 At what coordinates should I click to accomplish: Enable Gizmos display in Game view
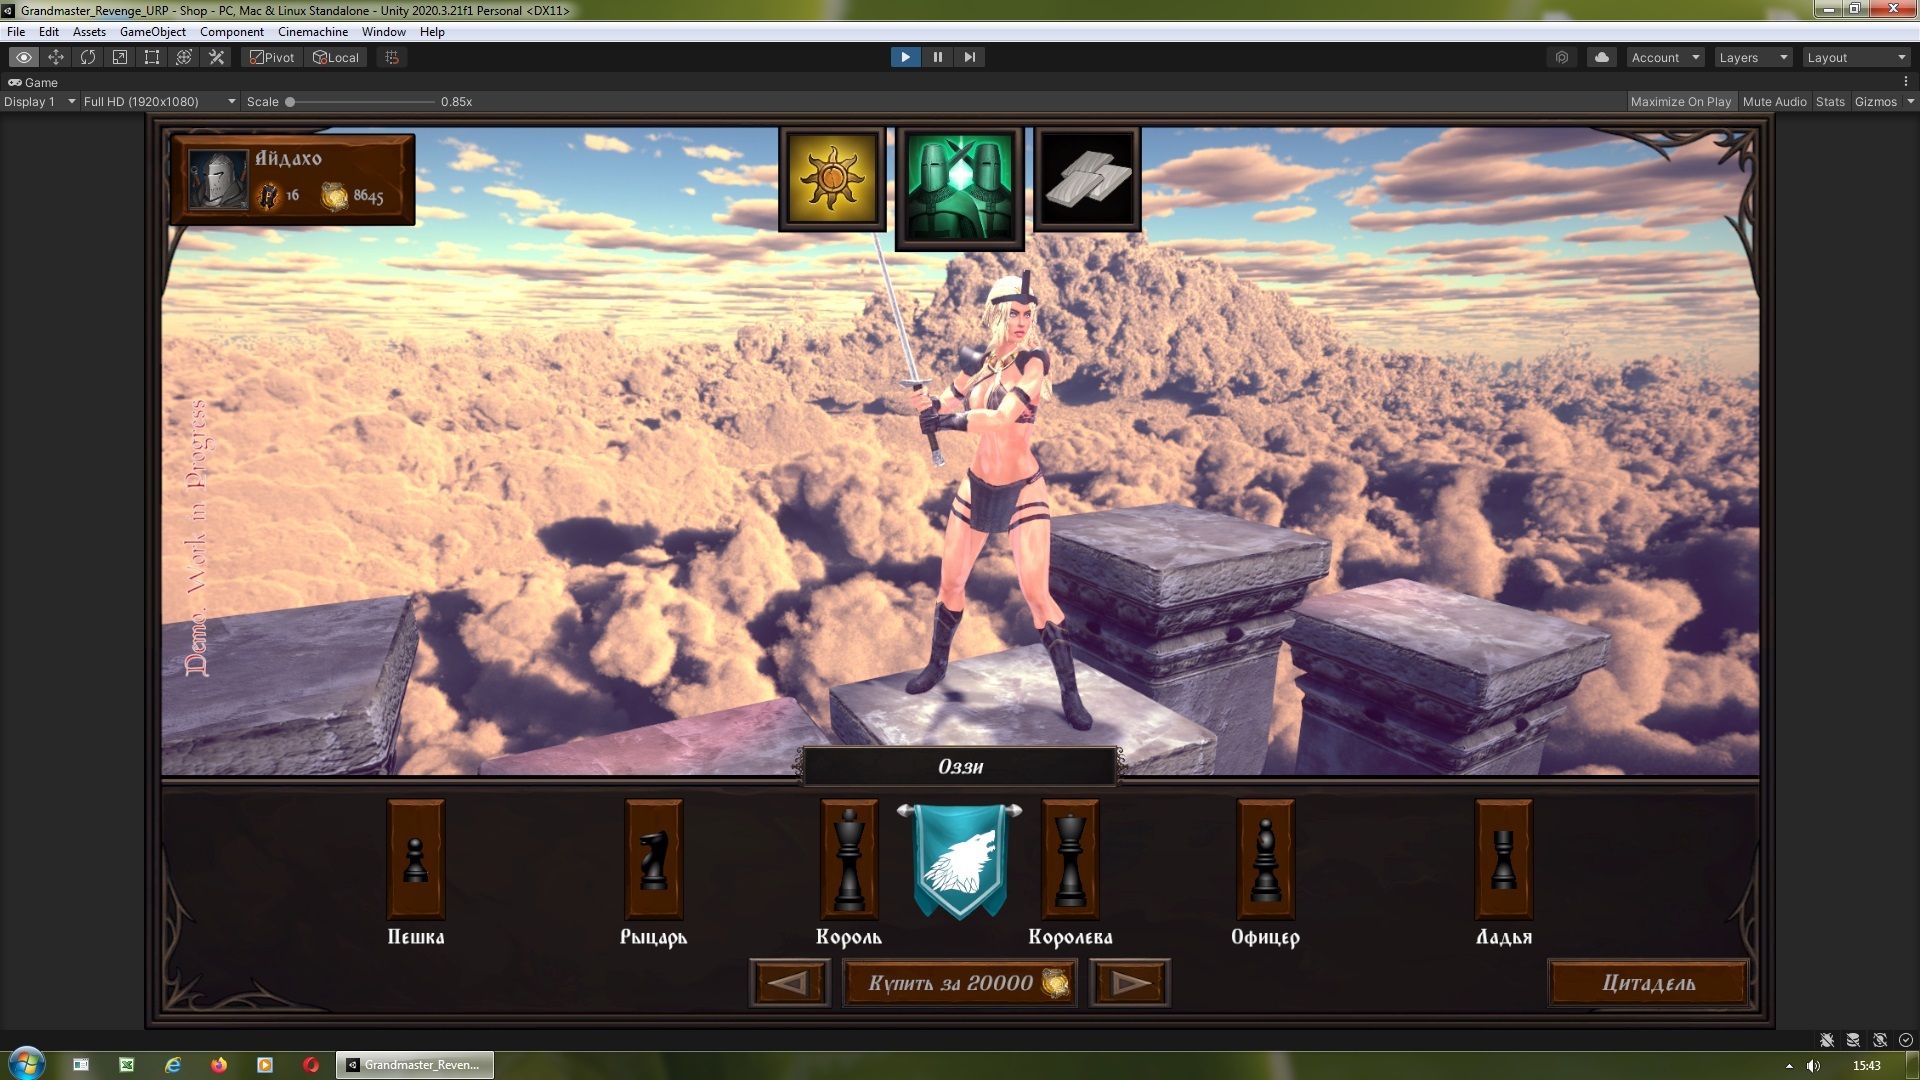tap(1875, 100)
